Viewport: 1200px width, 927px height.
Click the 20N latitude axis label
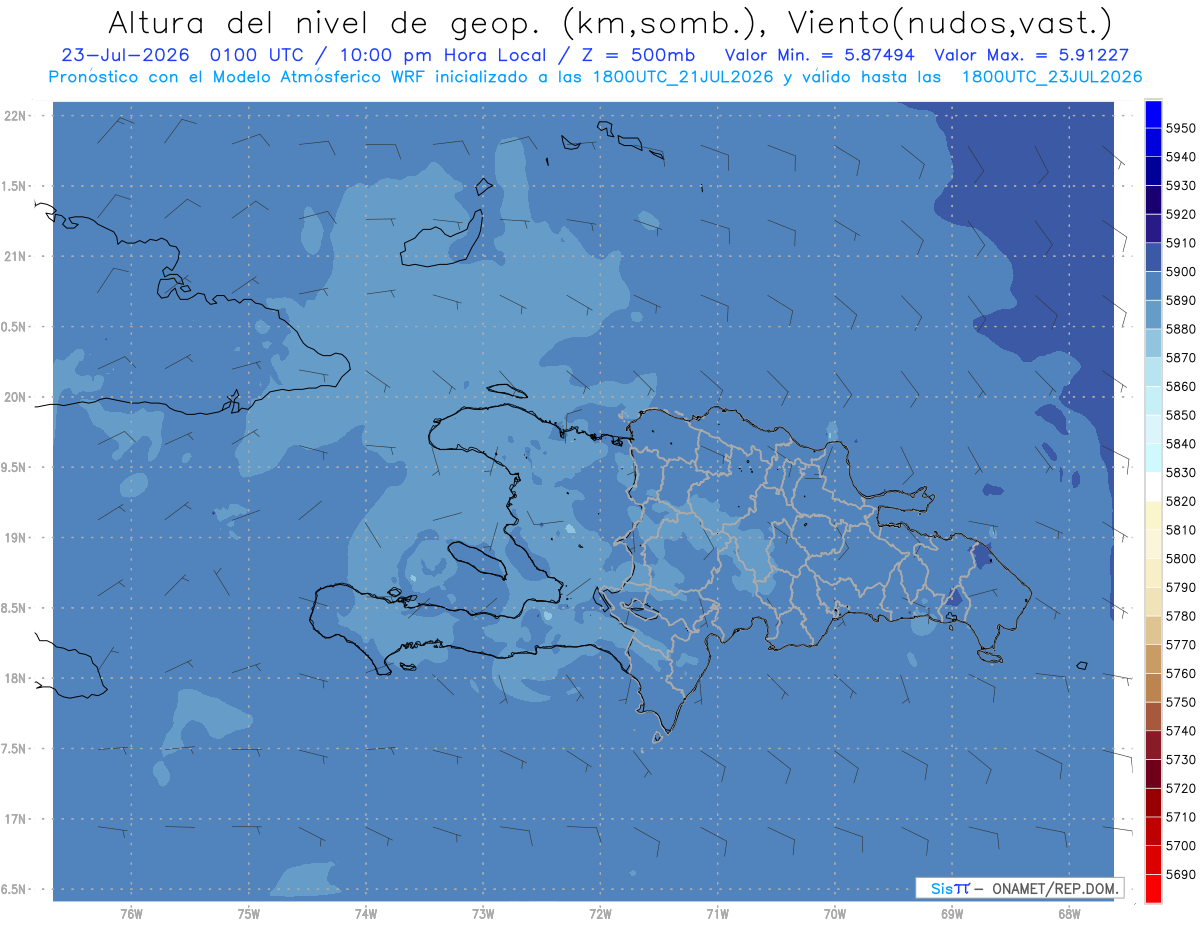pyautogui.click(x=15, y=397)
